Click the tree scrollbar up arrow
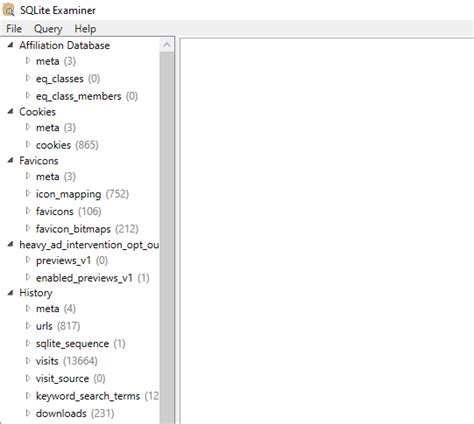474x424 pixels. coord(167,45)
